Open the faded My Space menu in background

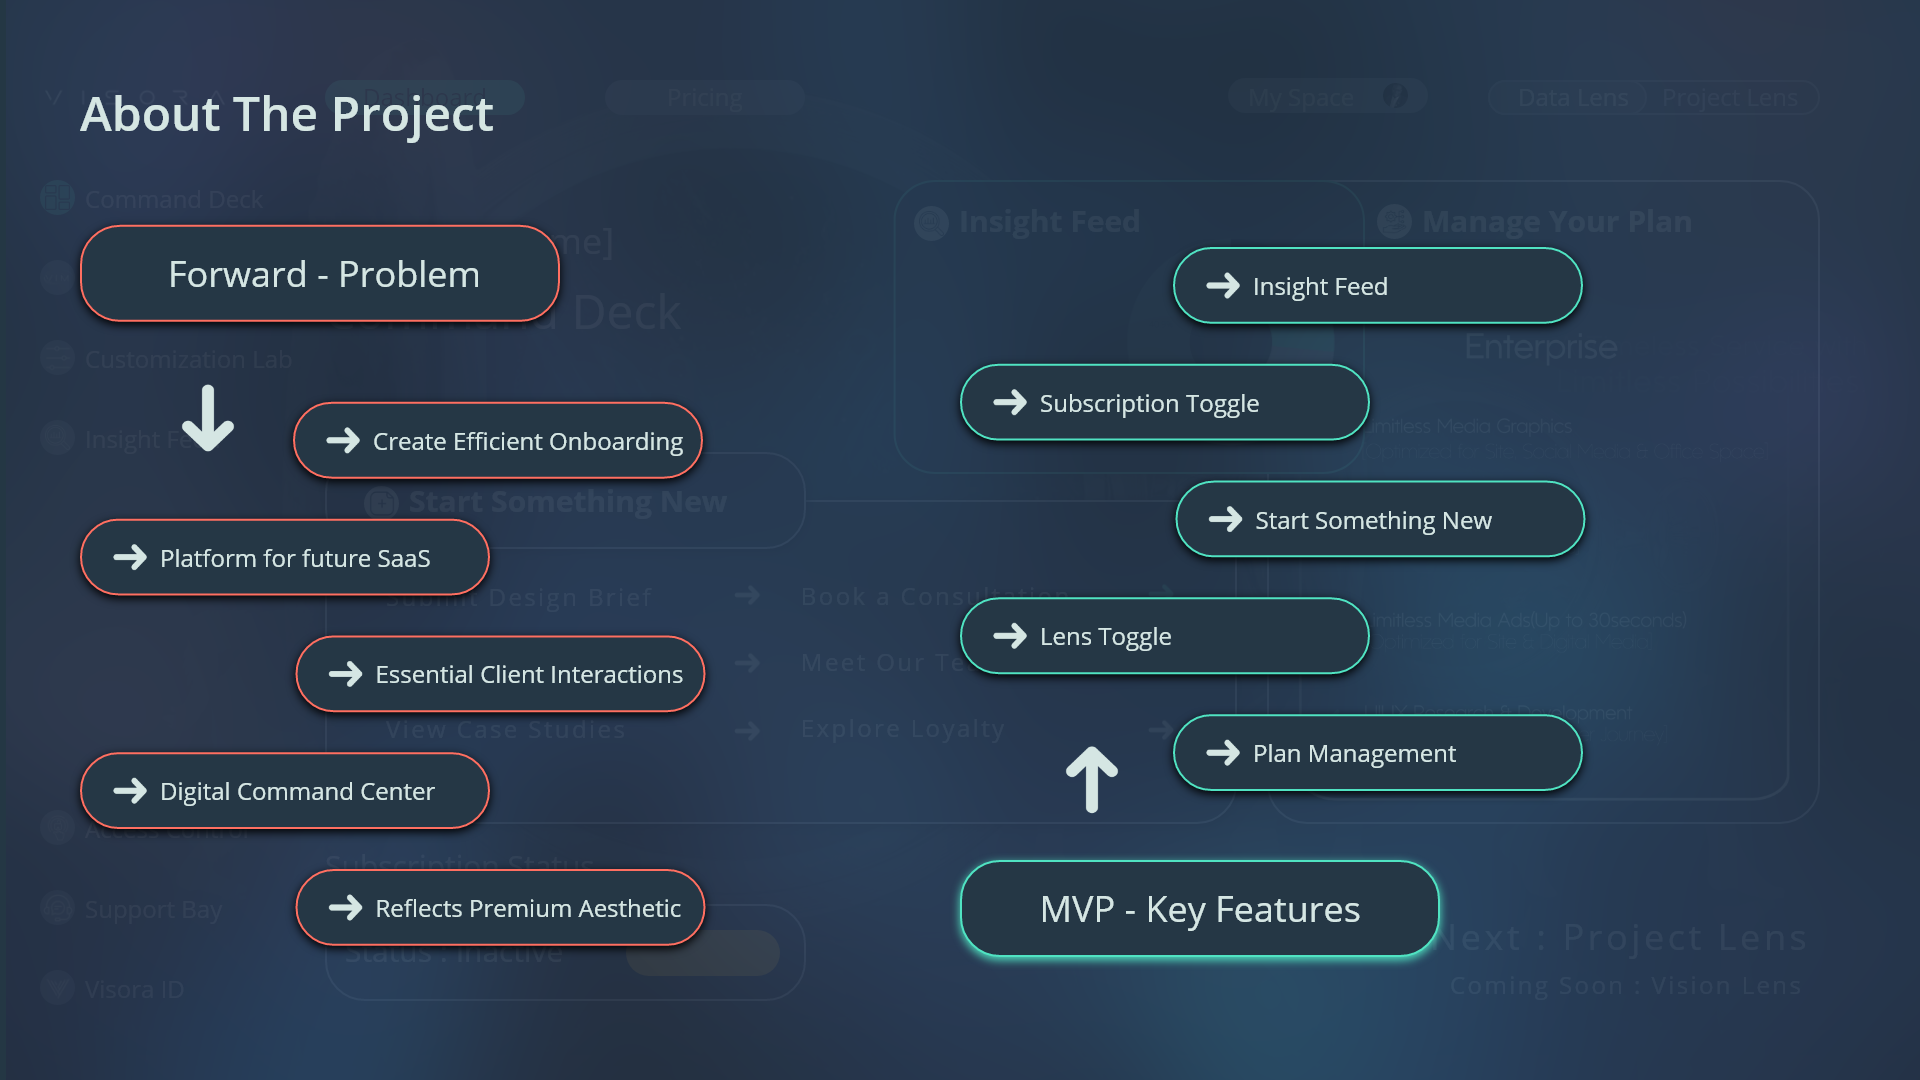[1327, 97]
